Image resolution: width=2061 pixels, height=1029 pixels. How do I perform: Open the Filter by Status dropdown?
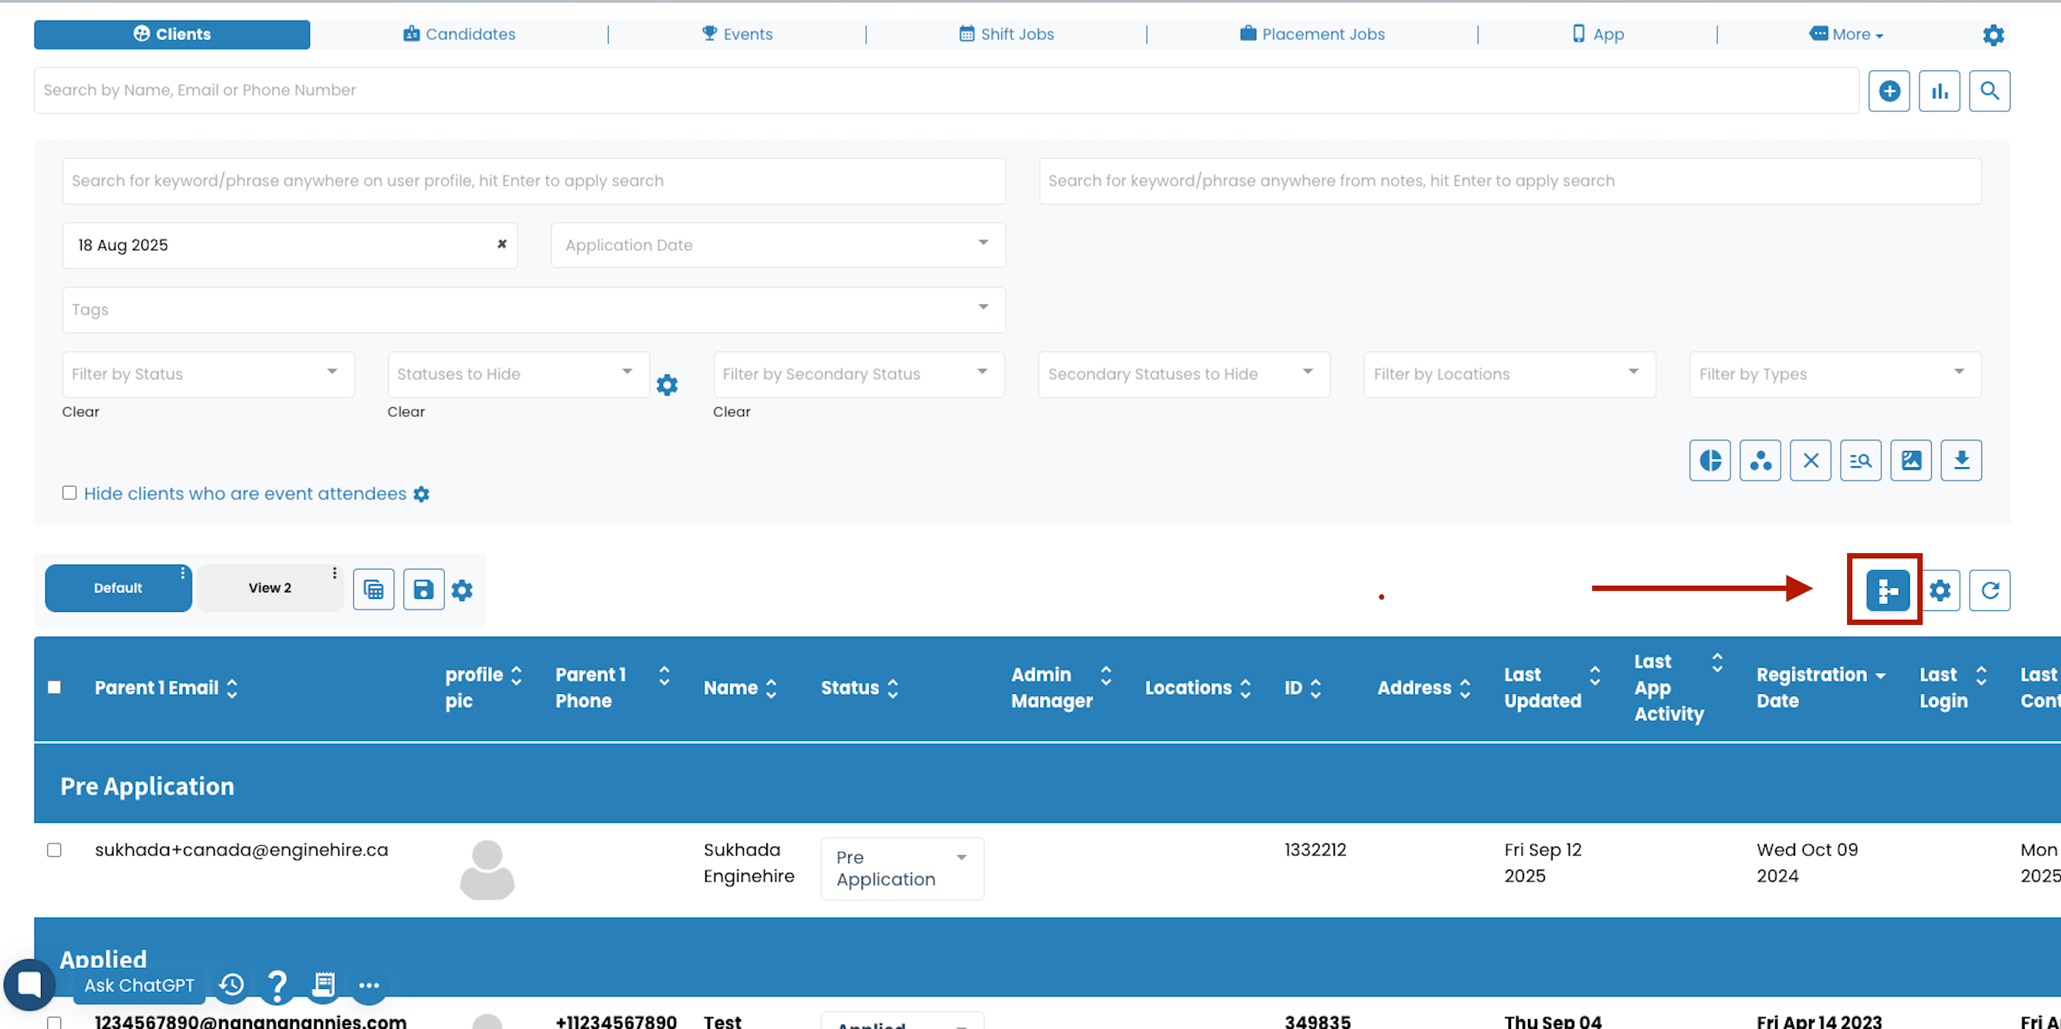(208, 374)
